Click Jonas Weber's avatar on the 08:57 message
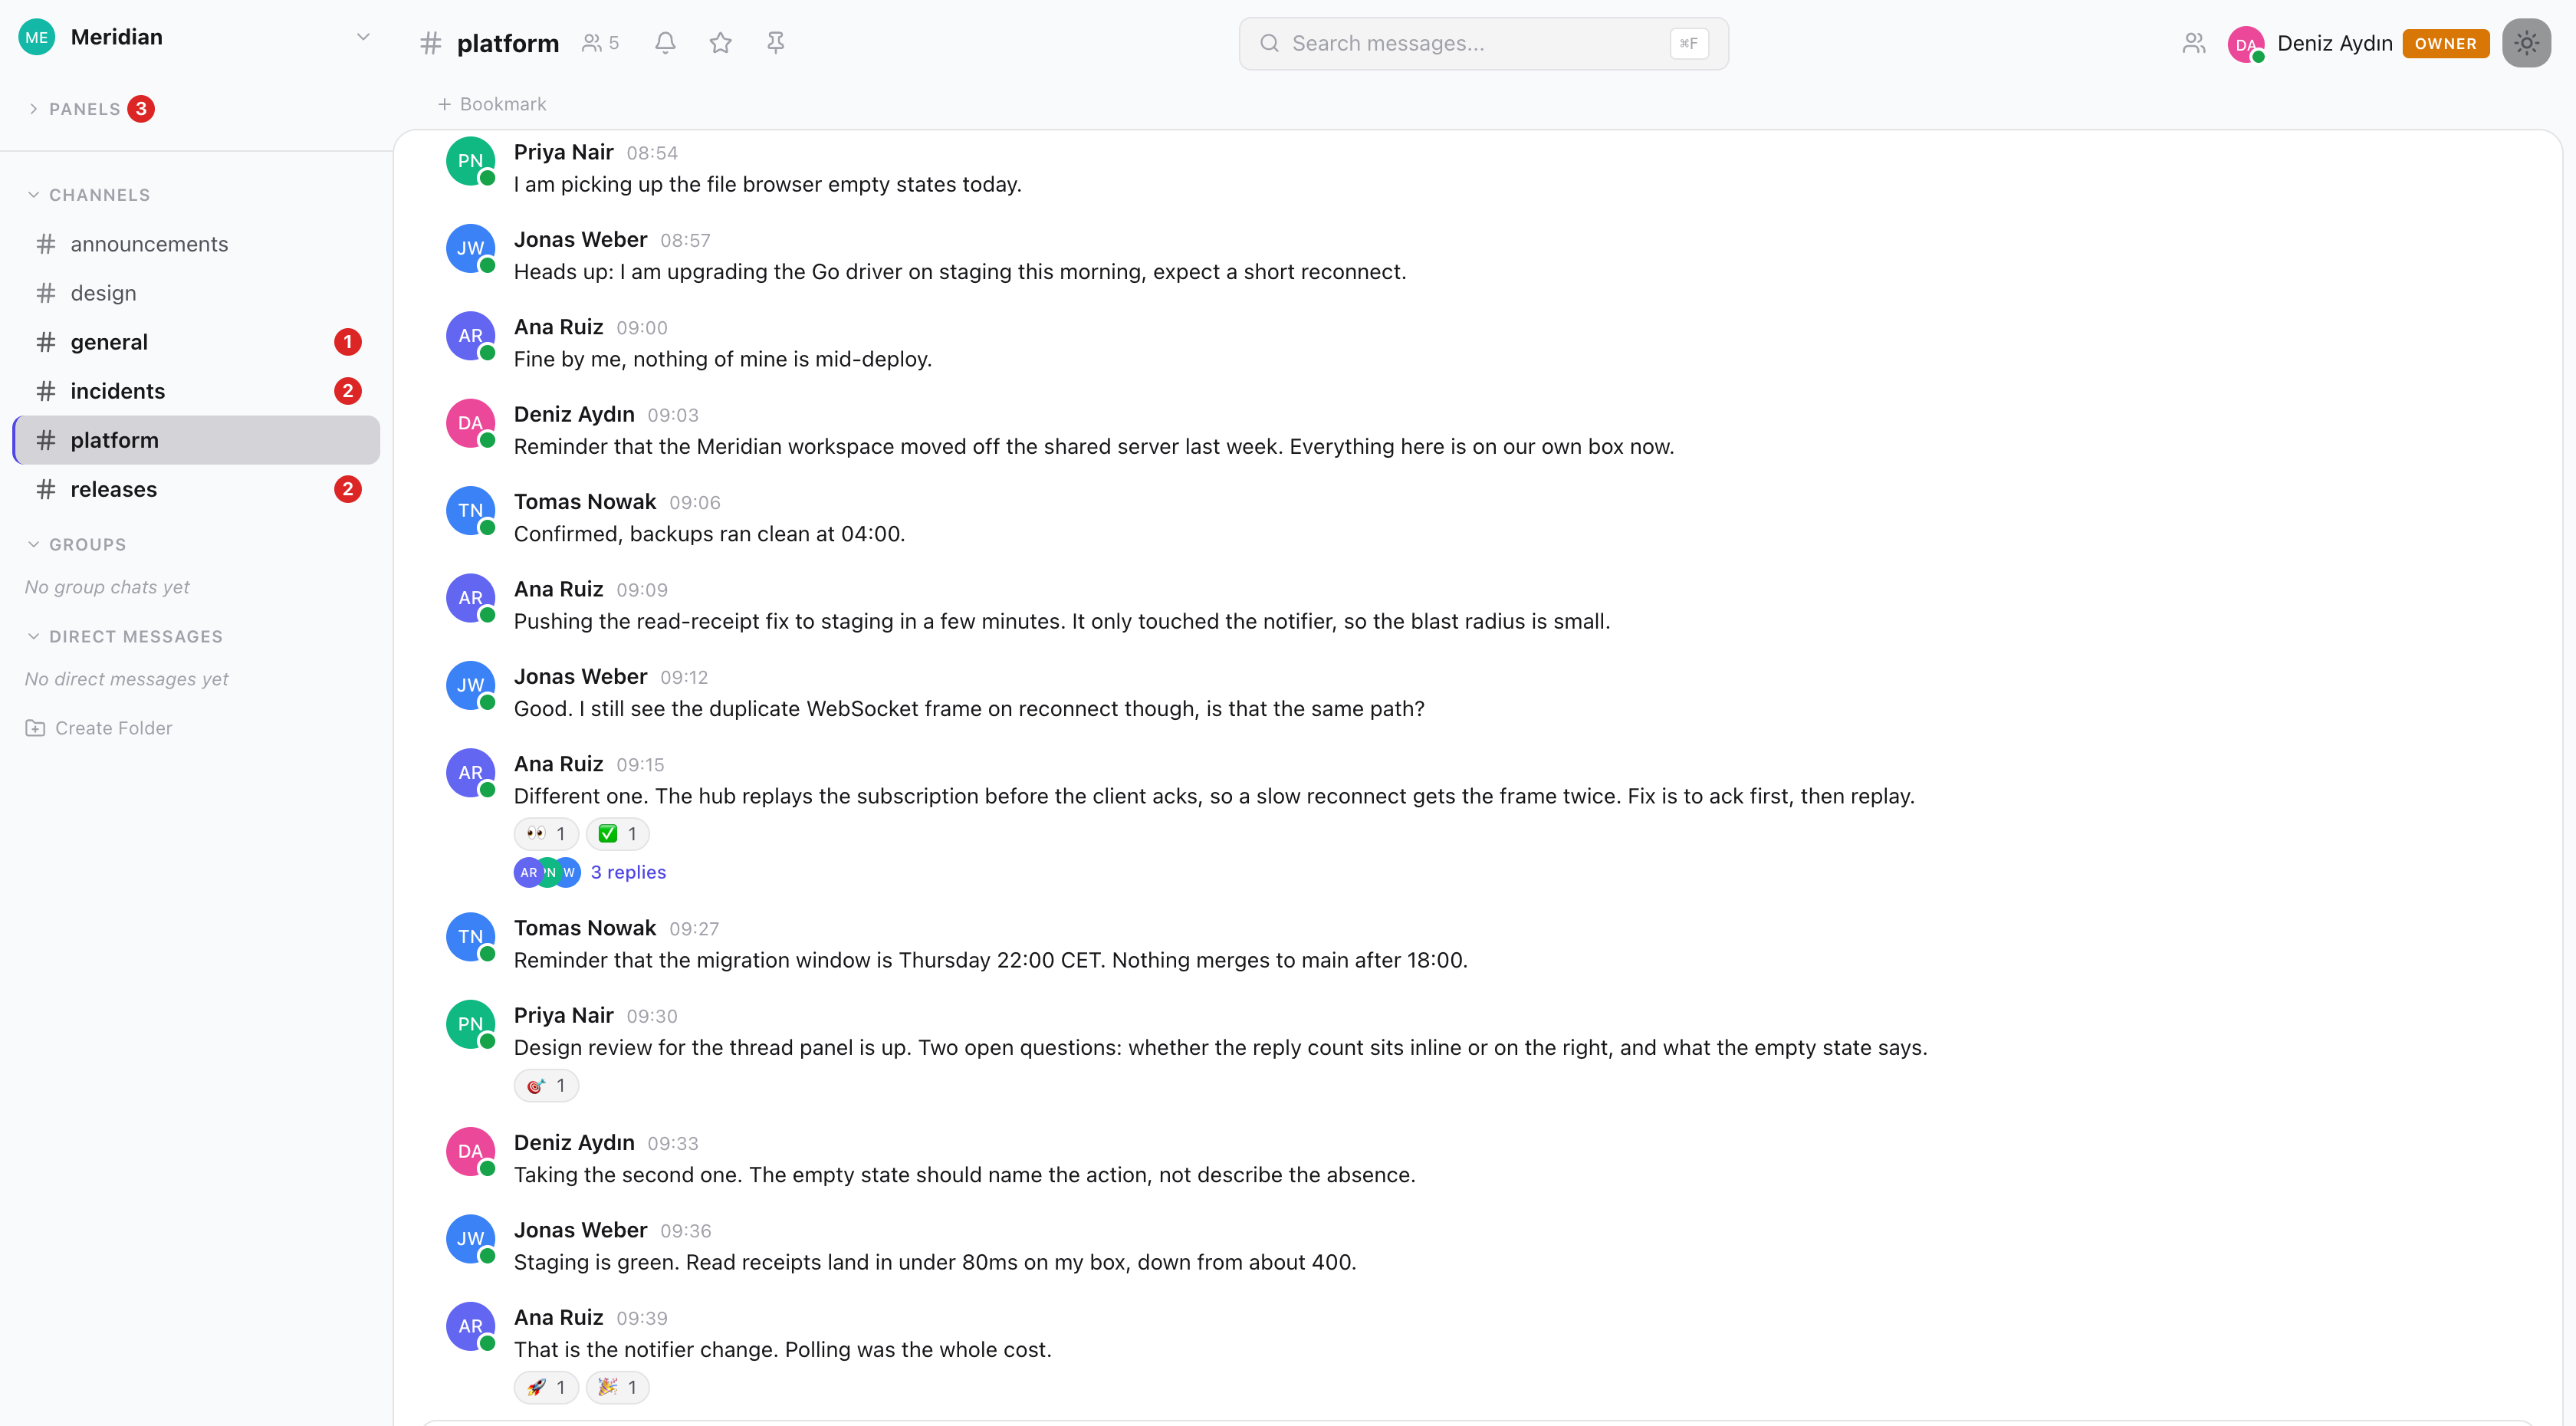This screenshot has width=2576, height=1426. click(470, 248)
